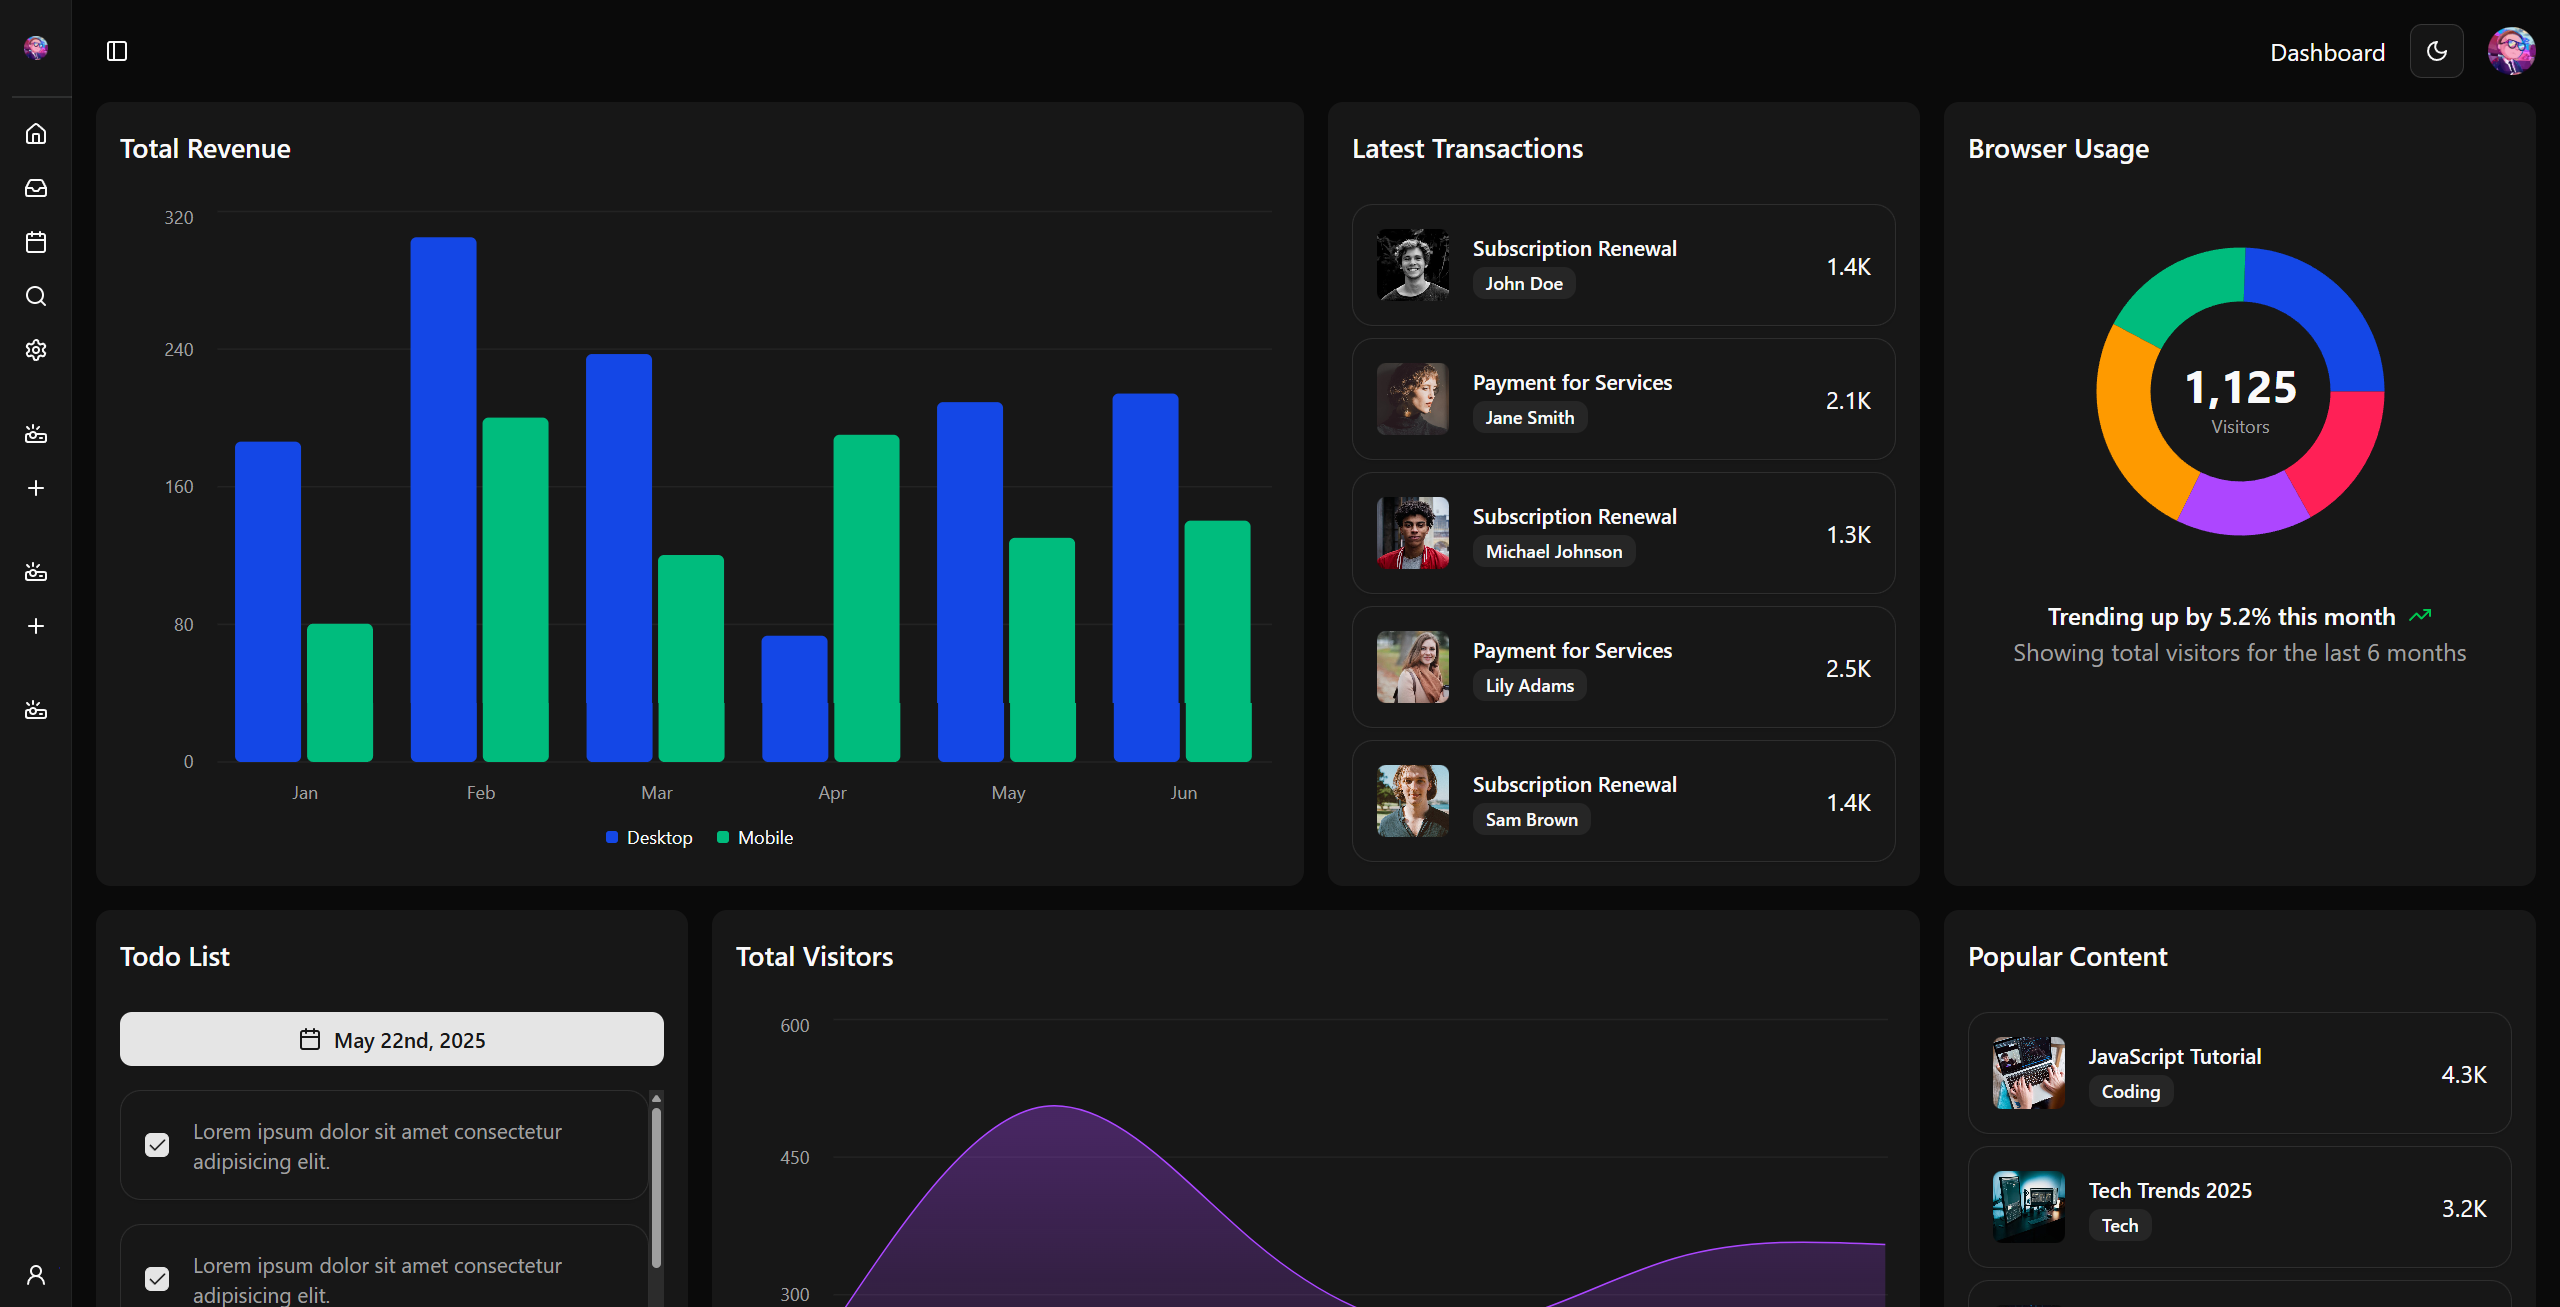
Task: Click the Dashboard link in the header
Action: point(2327,52)
